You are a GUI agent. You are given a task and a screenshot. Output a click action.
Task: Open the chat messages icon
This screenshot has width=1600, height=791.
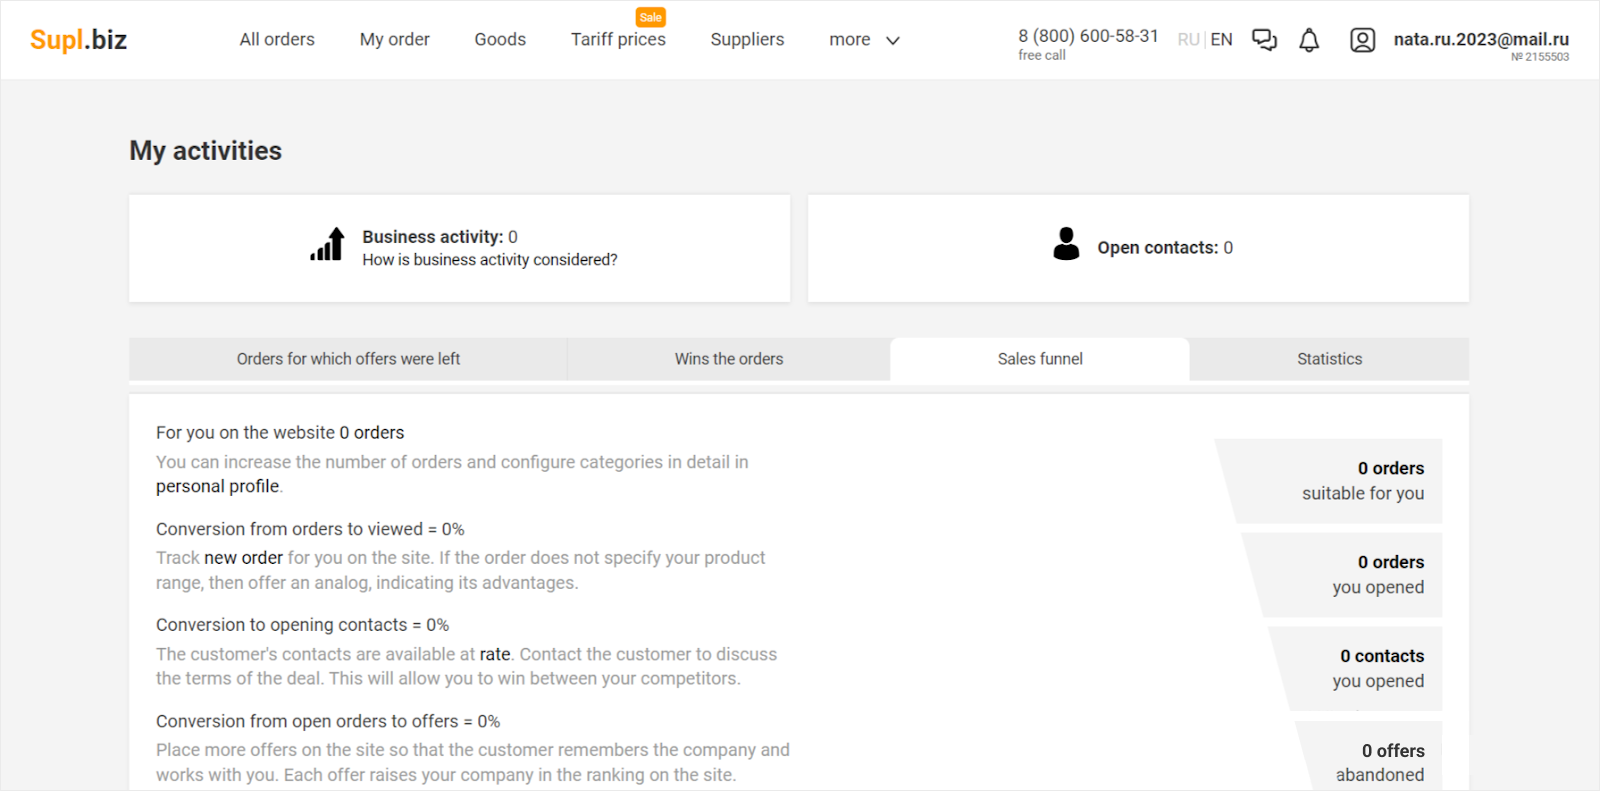(1264, 40)
